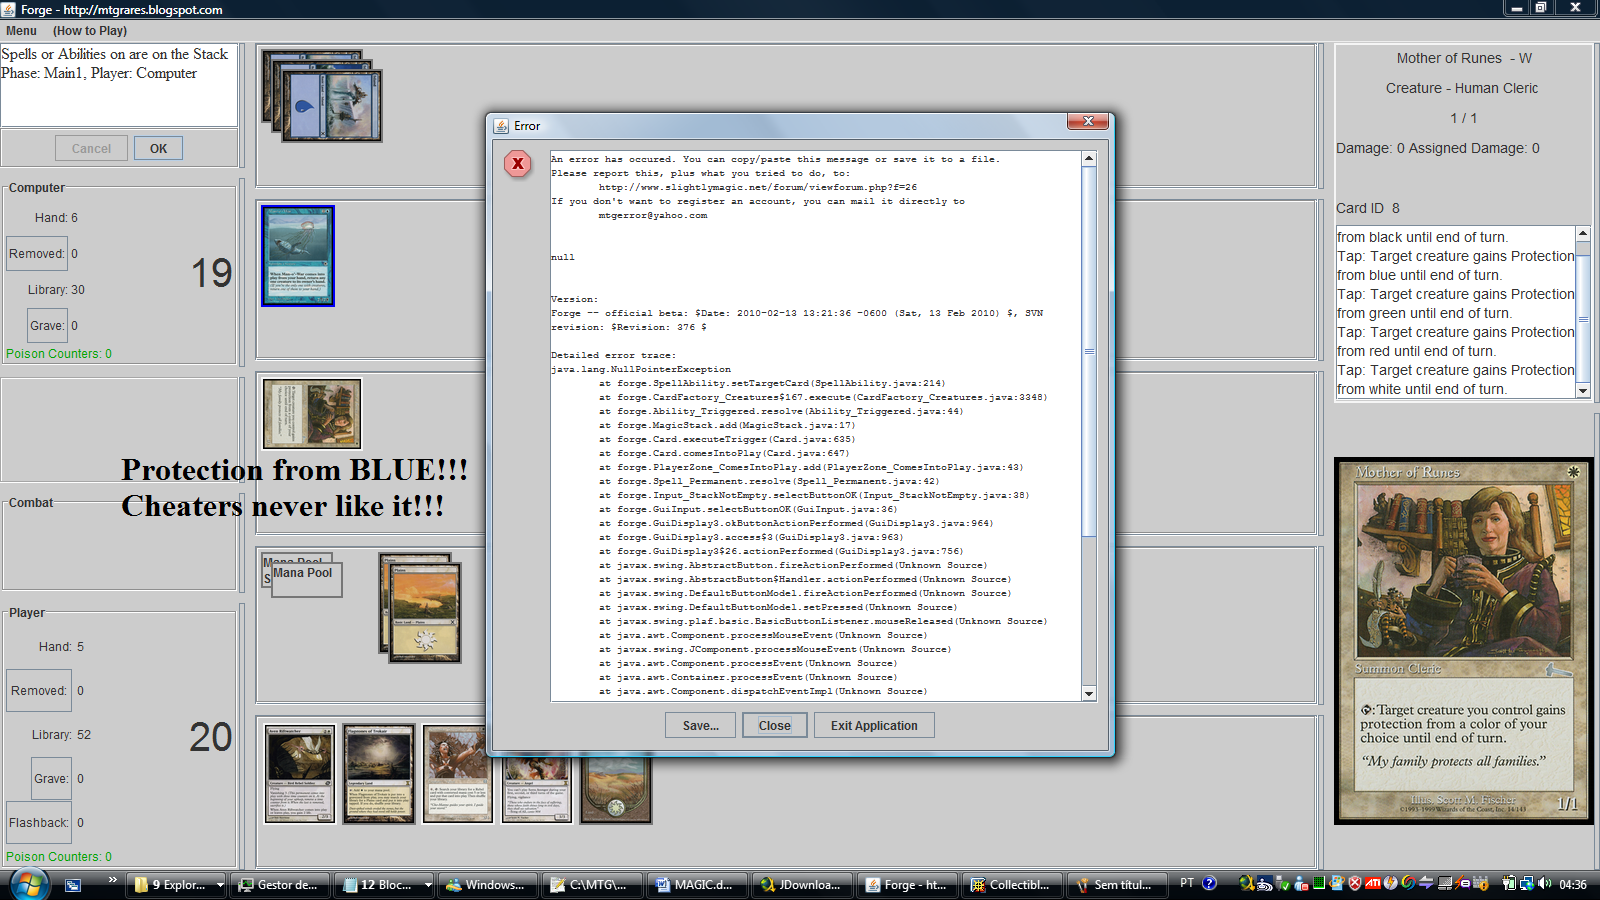
Task: Click the computer's Removed label
Action: (x=37, y=254)
